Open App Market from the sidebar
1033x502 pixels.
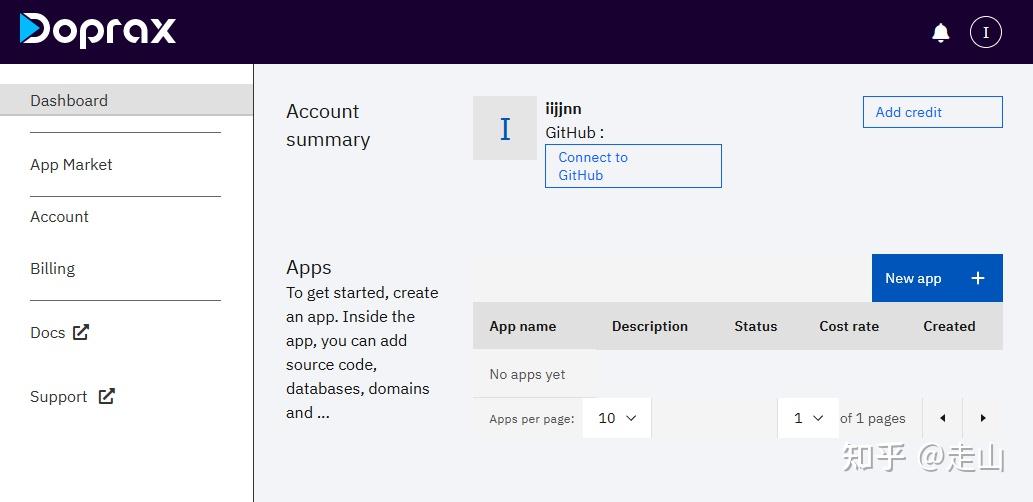coord(71,164)
